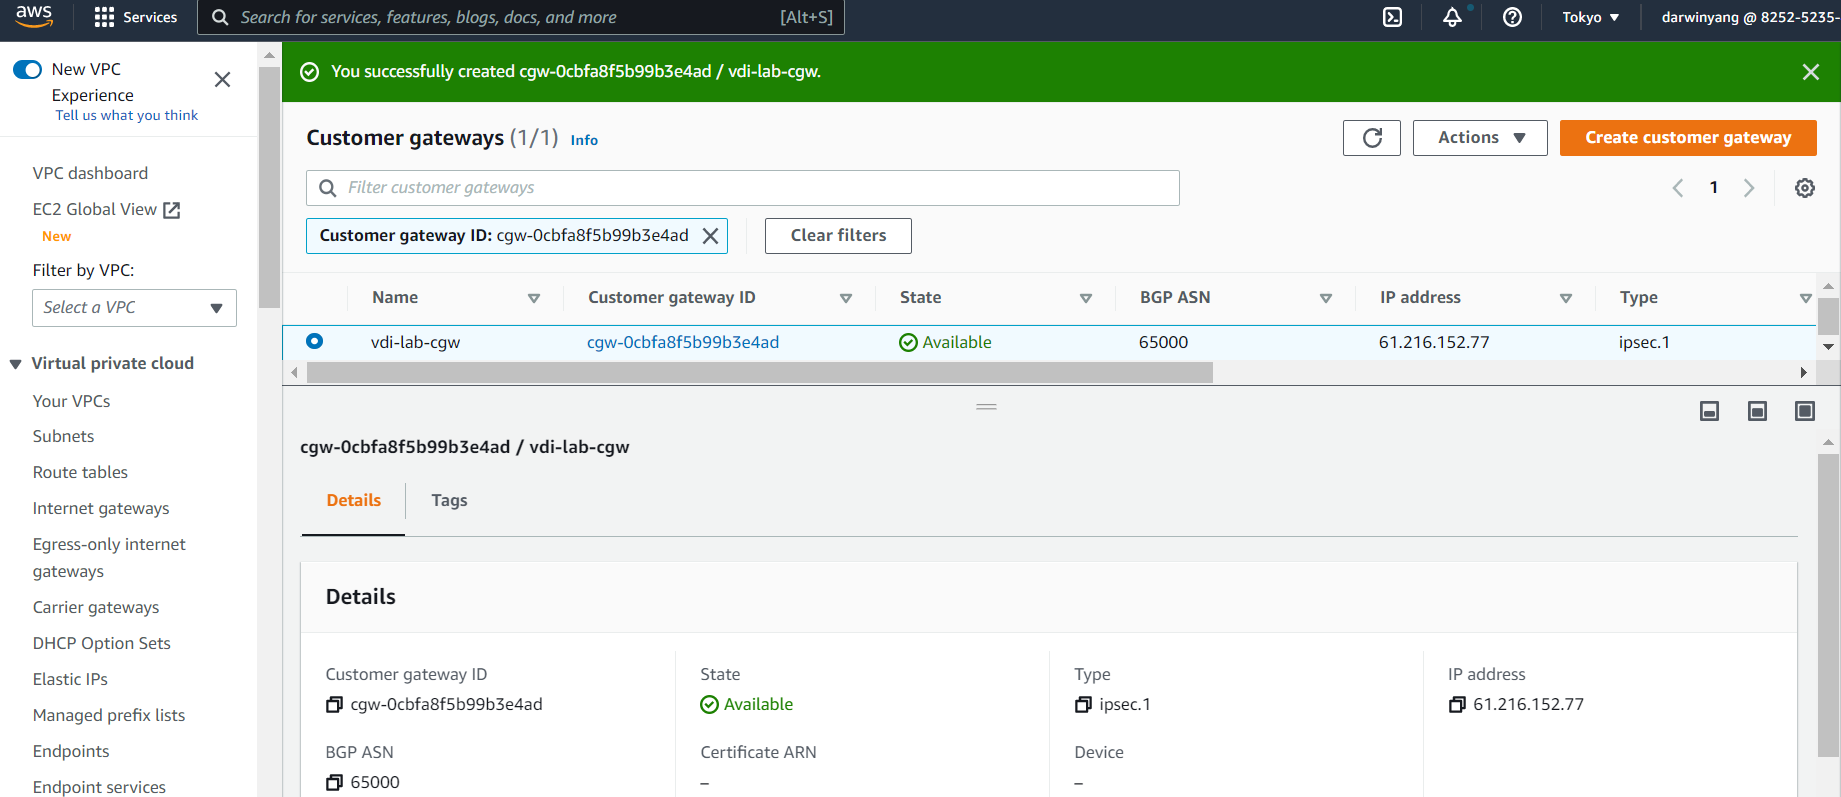The image size is (1841, 797).
Task: Open the notifications bell
Action: pos(1452,17)
